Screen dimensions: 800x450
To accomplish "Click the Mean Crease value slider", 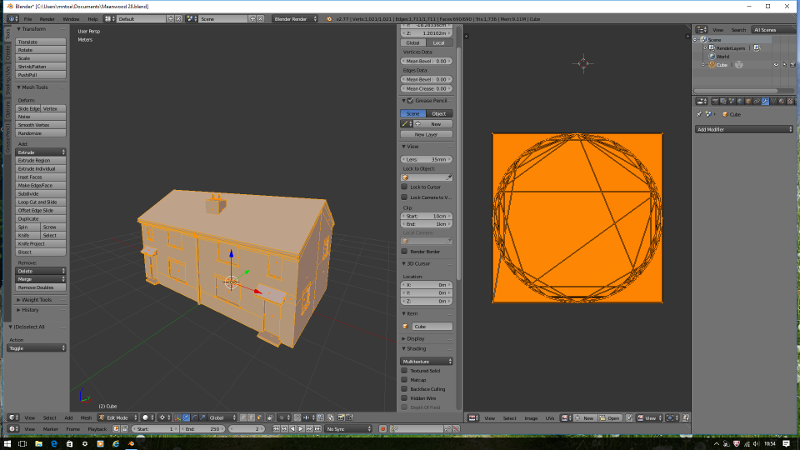I will [x=427, y=89].
